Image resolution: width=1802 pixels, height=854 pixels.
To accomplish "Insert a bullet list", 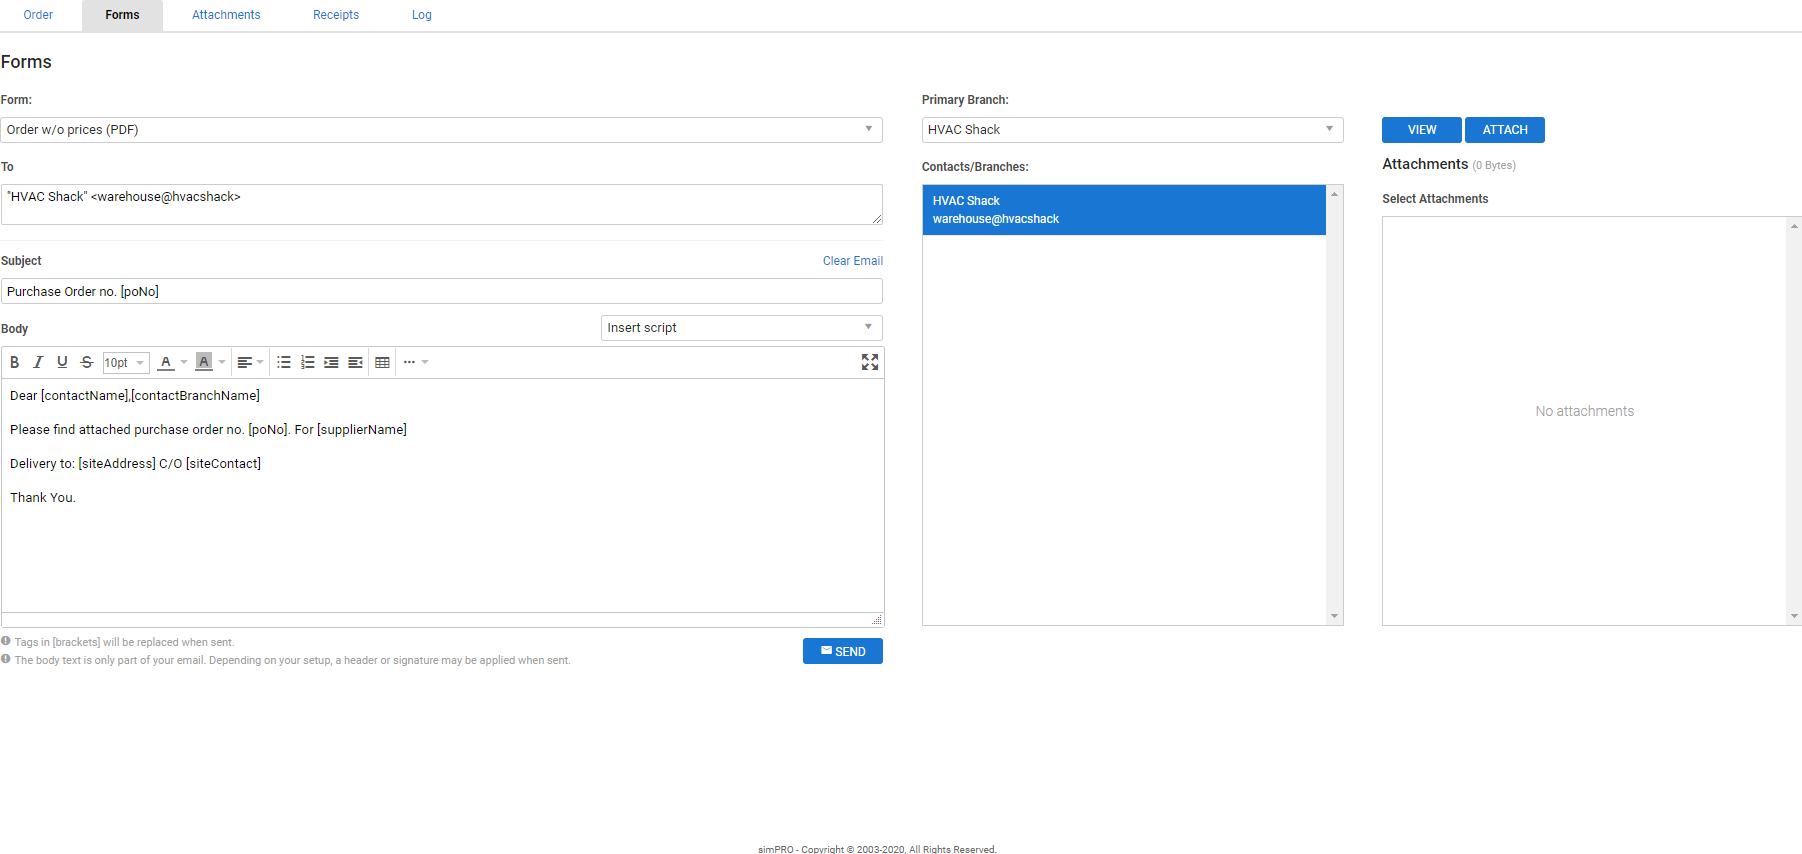I will [284, 362].
